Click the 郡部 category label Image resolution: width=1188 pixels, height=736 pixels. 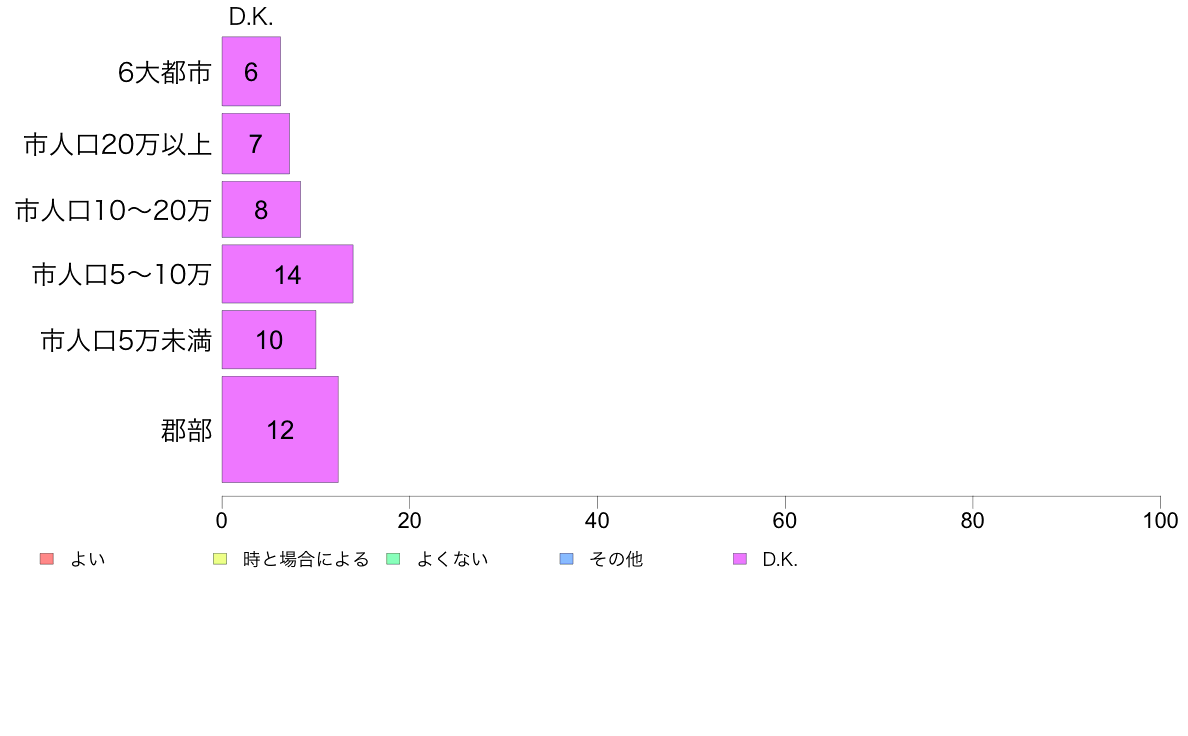[x=186, y=430]
